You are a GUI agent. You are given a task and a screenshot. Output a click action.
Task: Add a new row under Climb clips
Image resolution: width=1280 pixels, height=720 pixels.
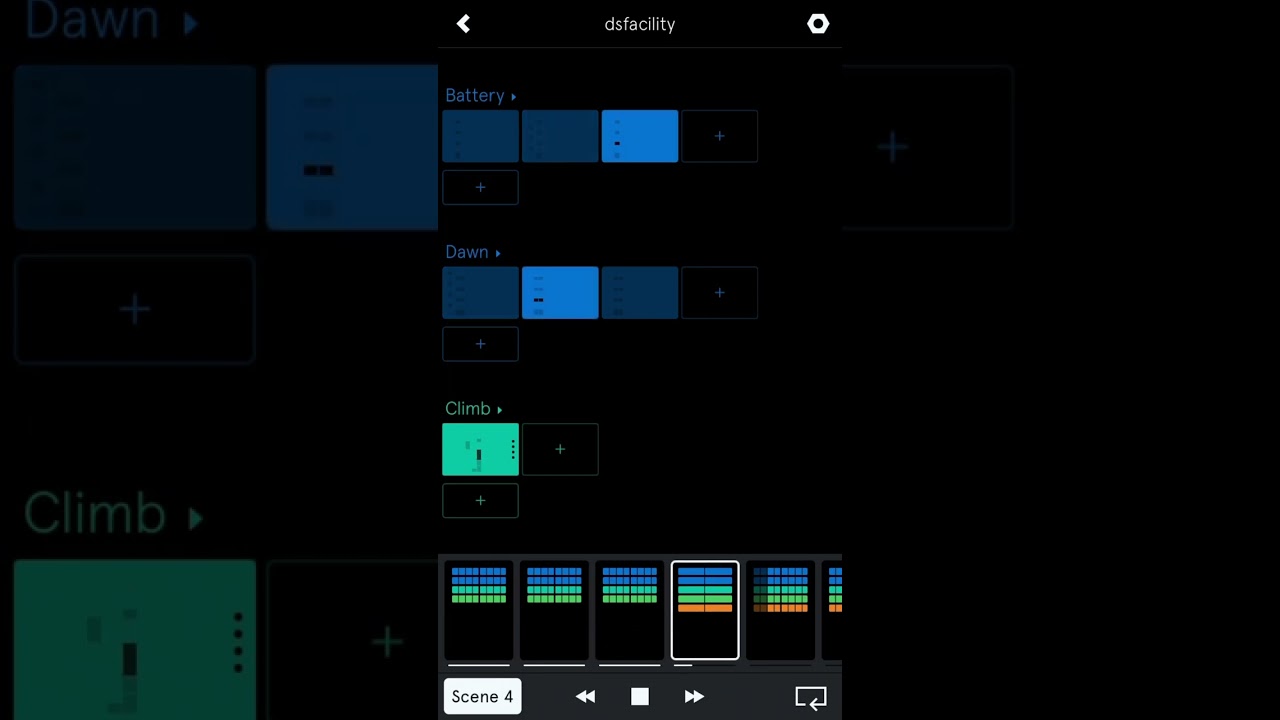481,500
